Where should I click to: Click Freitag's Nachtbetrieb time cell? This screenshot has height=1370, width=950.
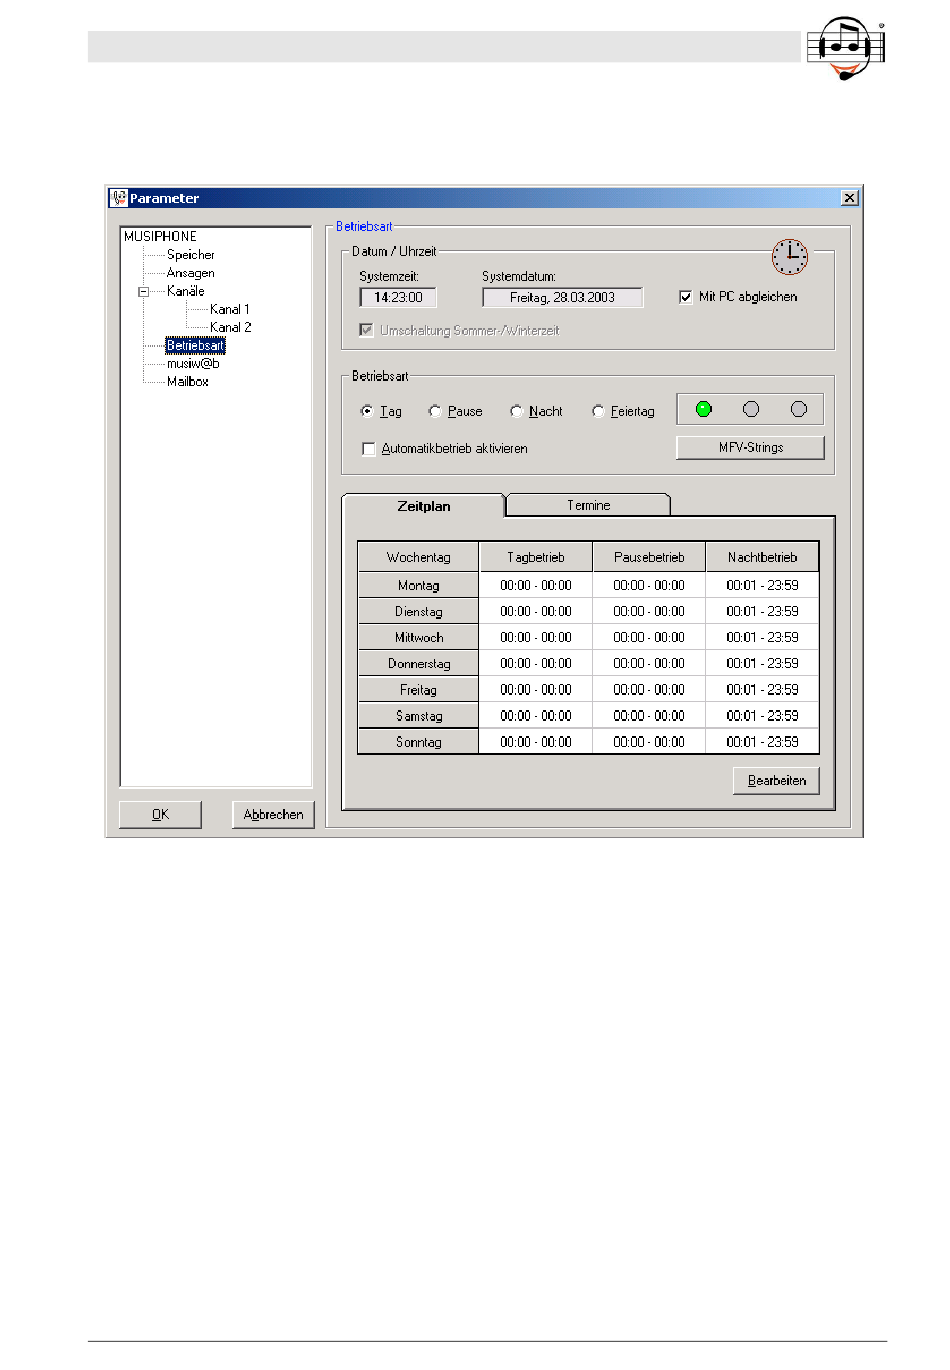tap(762, 690)
